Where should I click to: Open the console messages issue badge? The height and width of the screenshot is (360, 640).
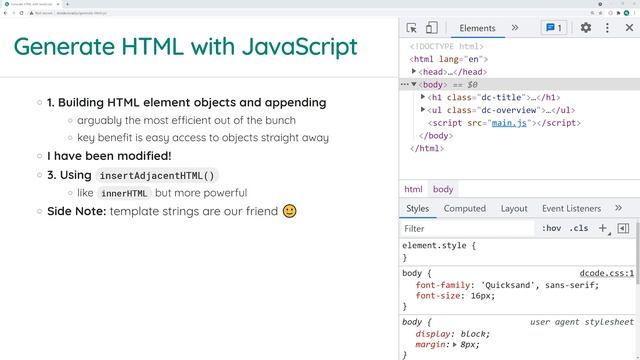(554, 28)
